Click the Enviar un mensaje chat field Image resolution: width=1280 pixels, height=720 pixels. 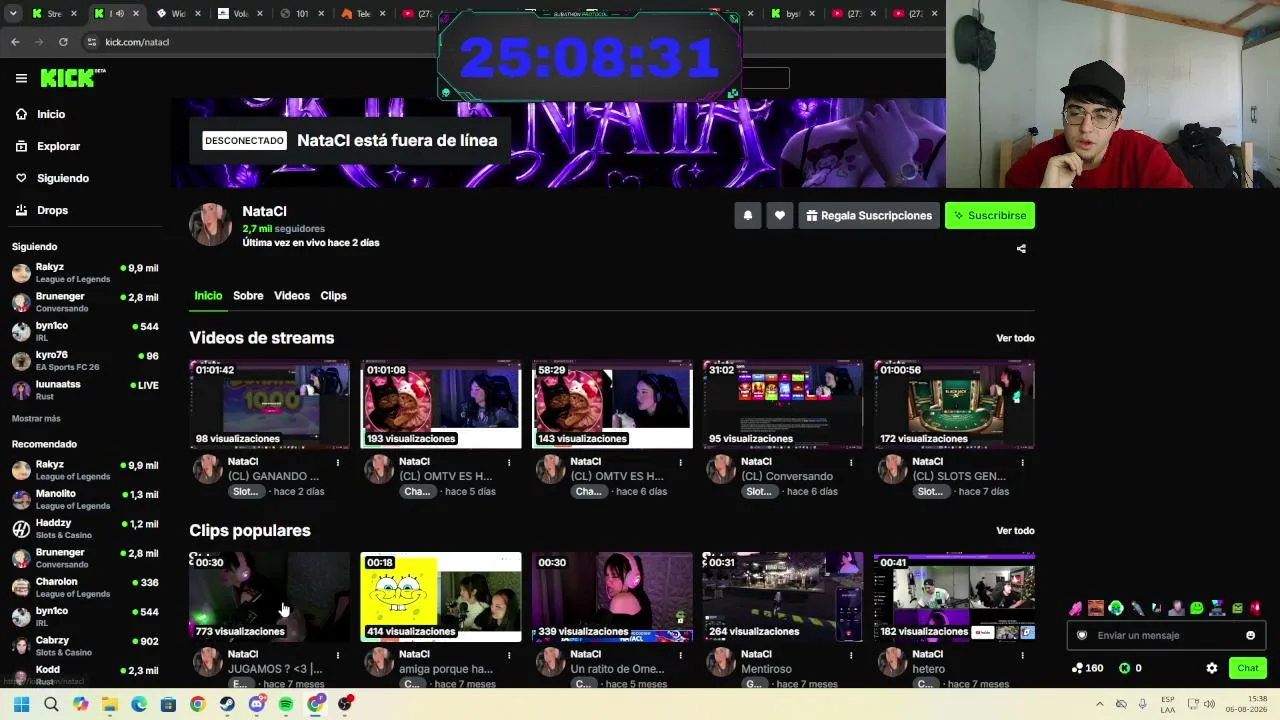pos(1165,635)
